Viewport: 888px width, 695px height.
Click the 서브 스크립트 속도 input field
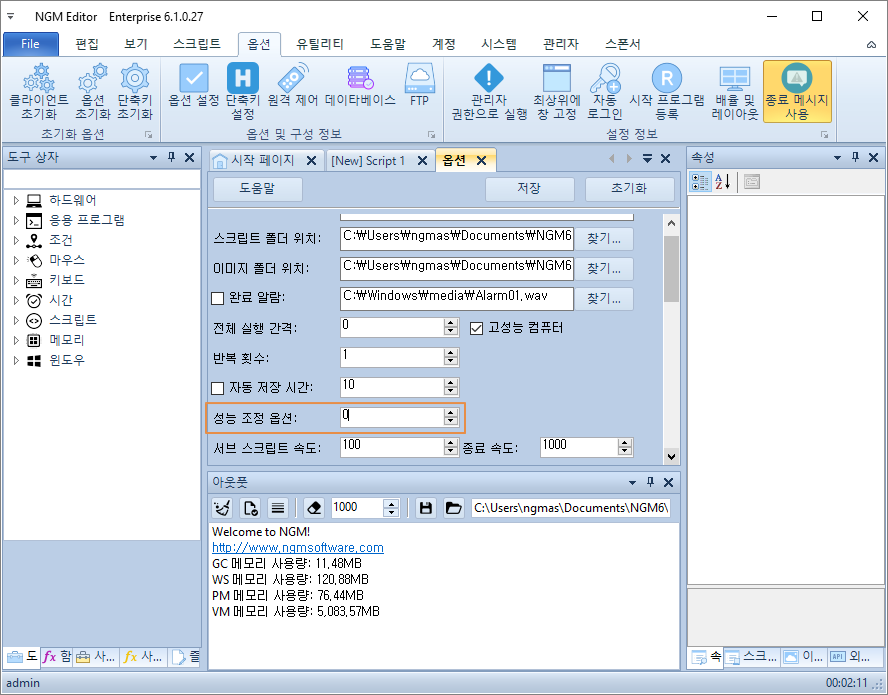pos(392,447)
